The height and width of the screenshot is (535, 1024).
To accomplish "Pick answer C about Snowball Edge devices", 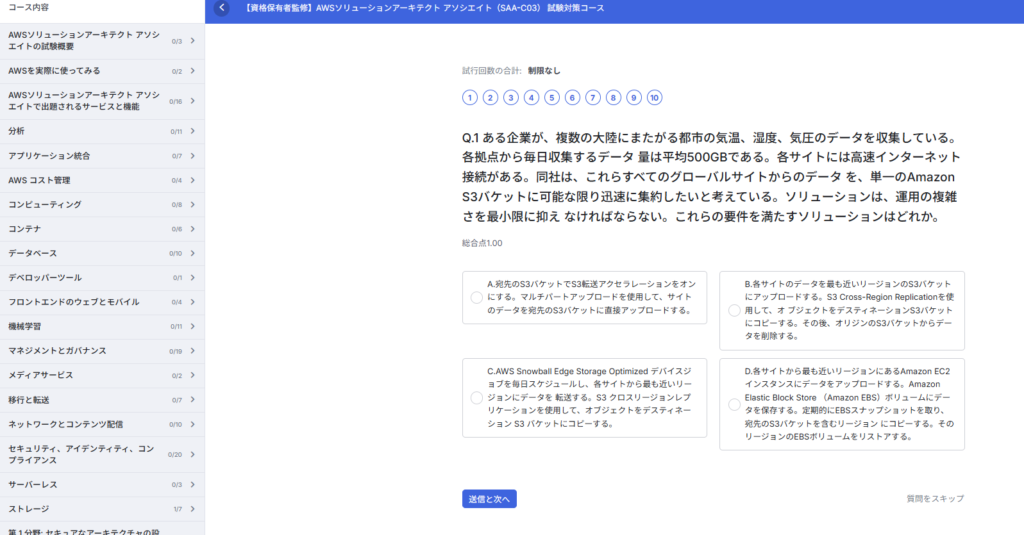I will (x=476, y=397).
